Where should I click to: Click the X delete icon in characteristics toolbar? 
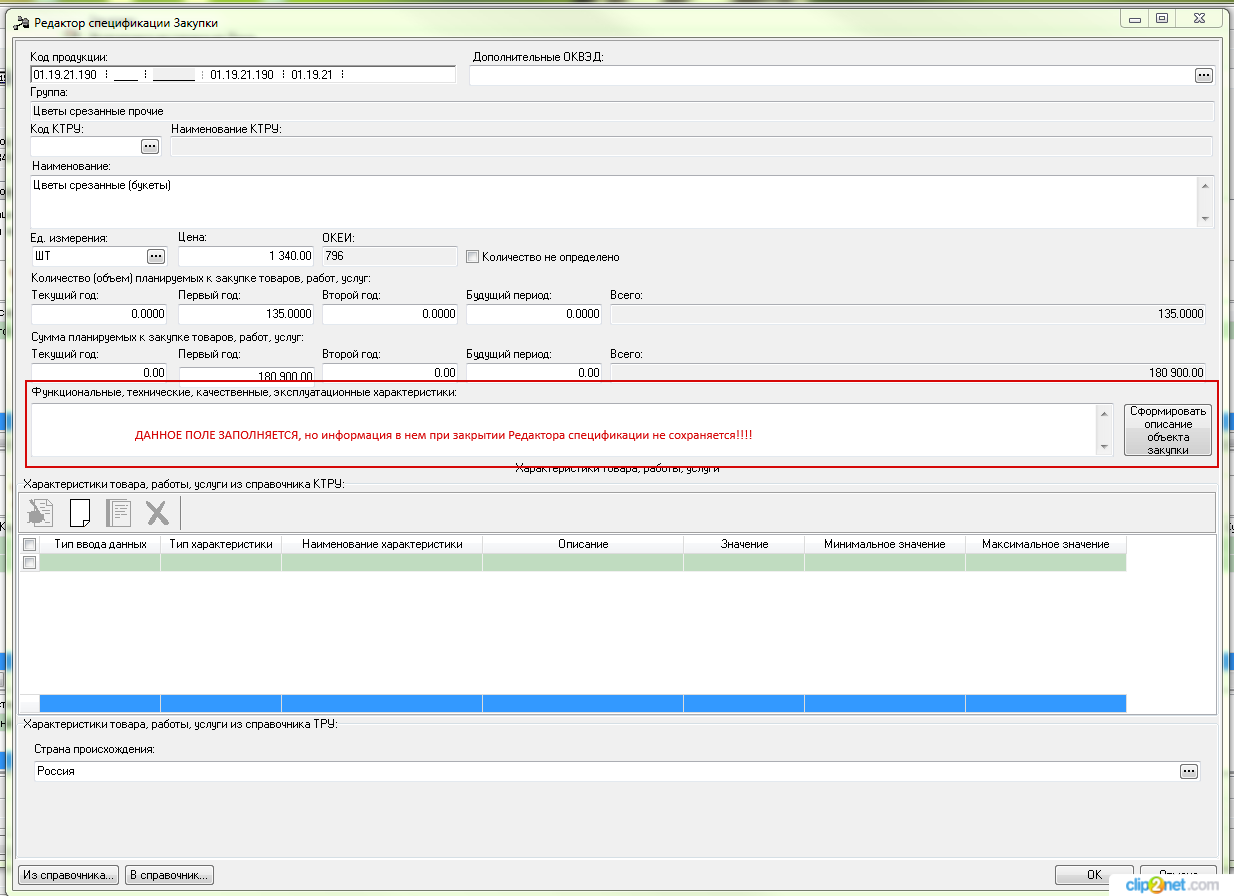(157, 513)
